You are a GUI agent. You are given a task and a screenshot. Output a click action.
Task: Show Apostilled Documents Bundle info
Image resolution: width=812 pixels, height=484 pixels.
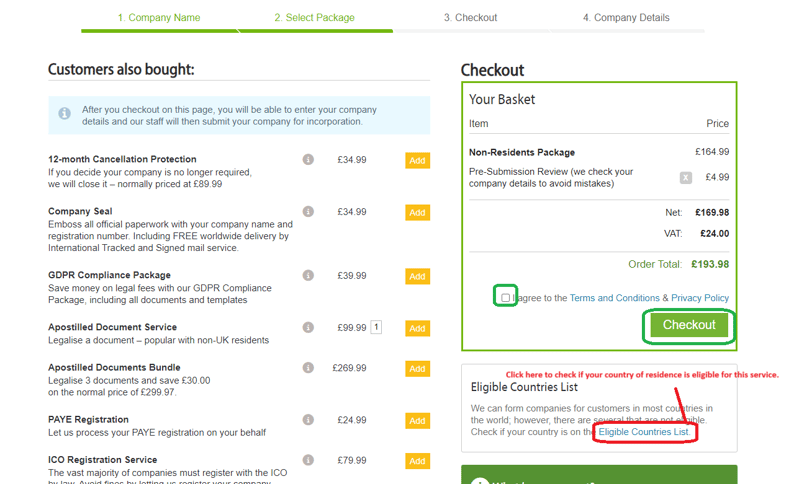(x=308, y=368)
